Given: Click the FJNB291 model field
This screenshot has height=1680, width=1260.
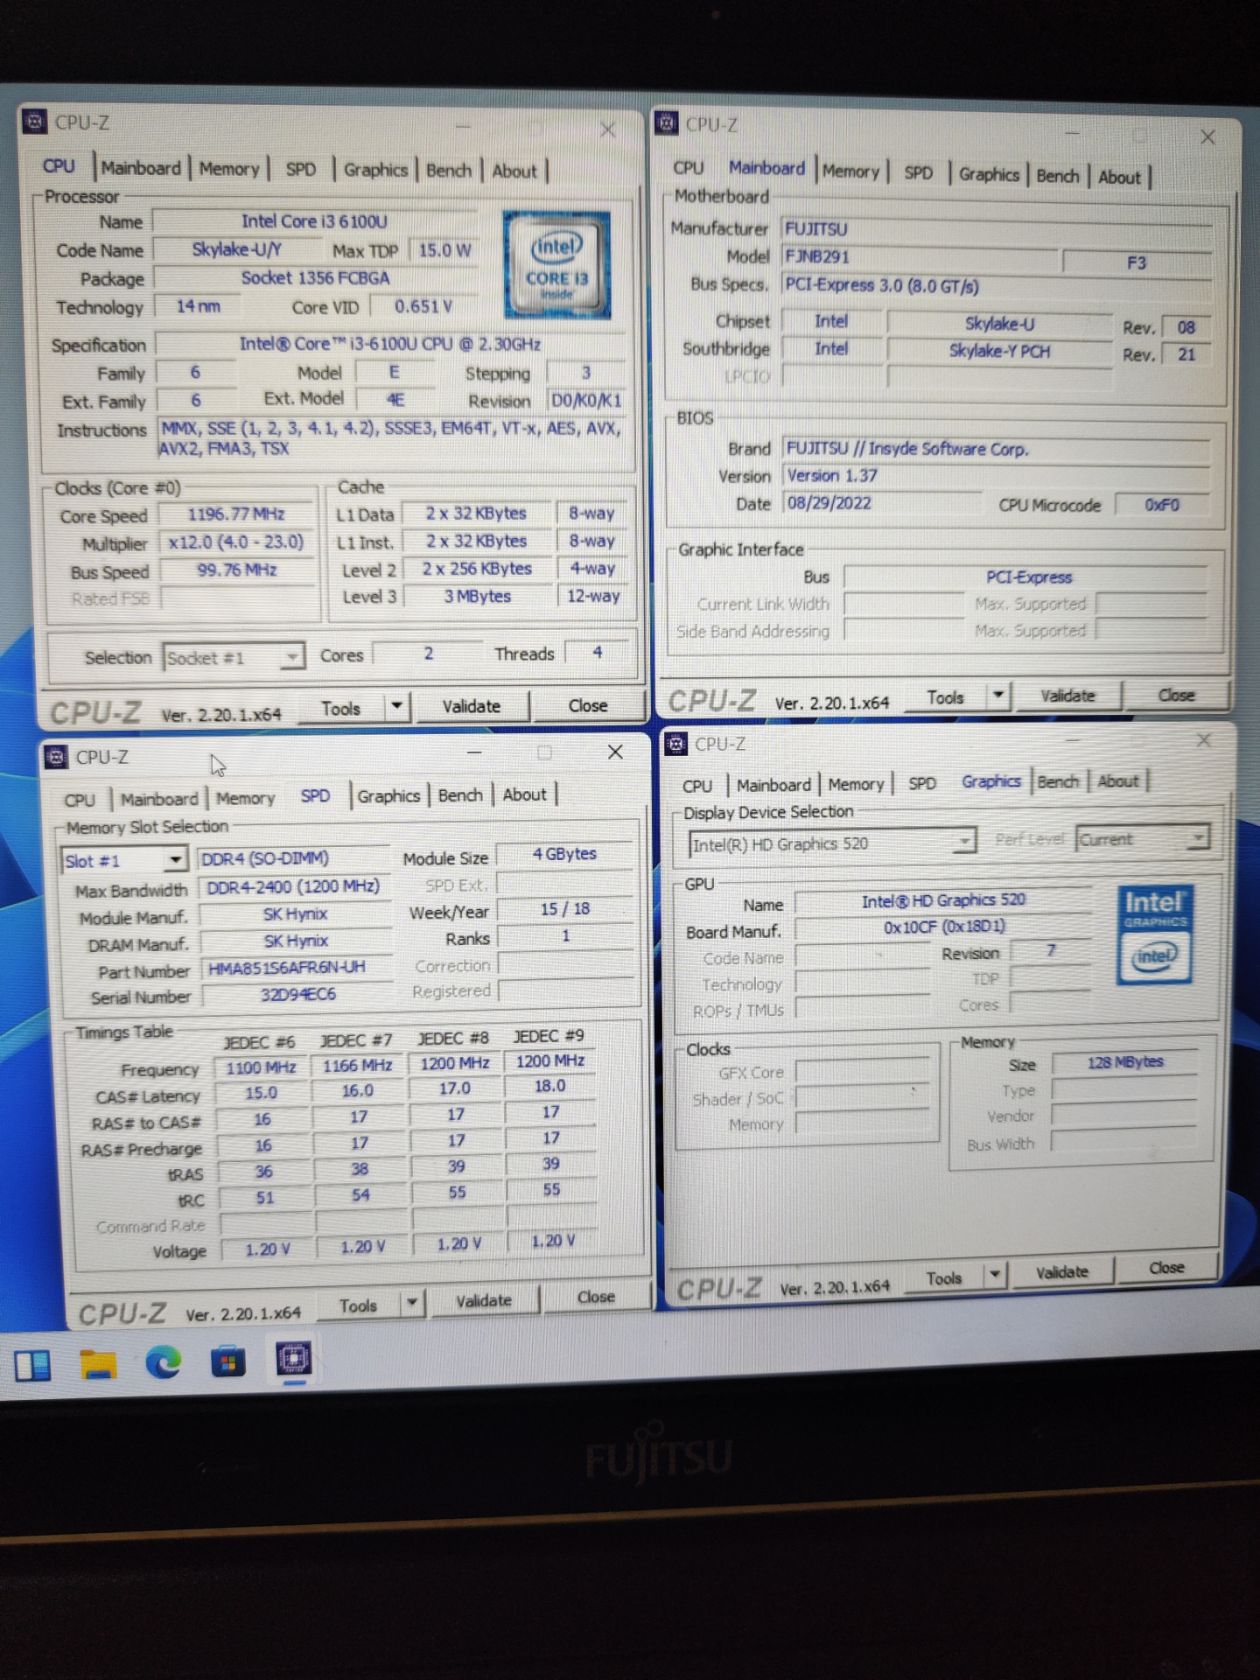Looking at the screenshot, I should click(x=919, y=257).
